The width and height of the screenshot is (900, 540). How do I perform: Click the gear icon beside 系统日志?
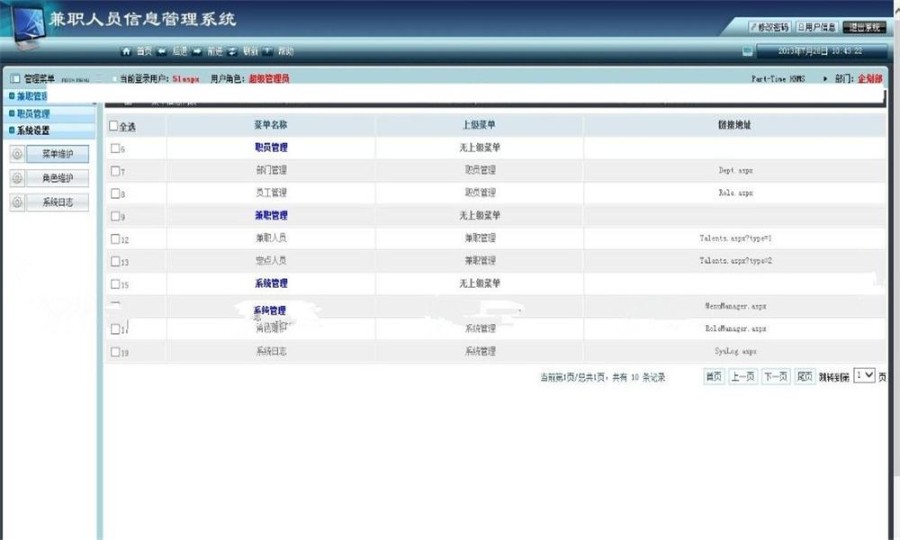click(x=17, y=202)
